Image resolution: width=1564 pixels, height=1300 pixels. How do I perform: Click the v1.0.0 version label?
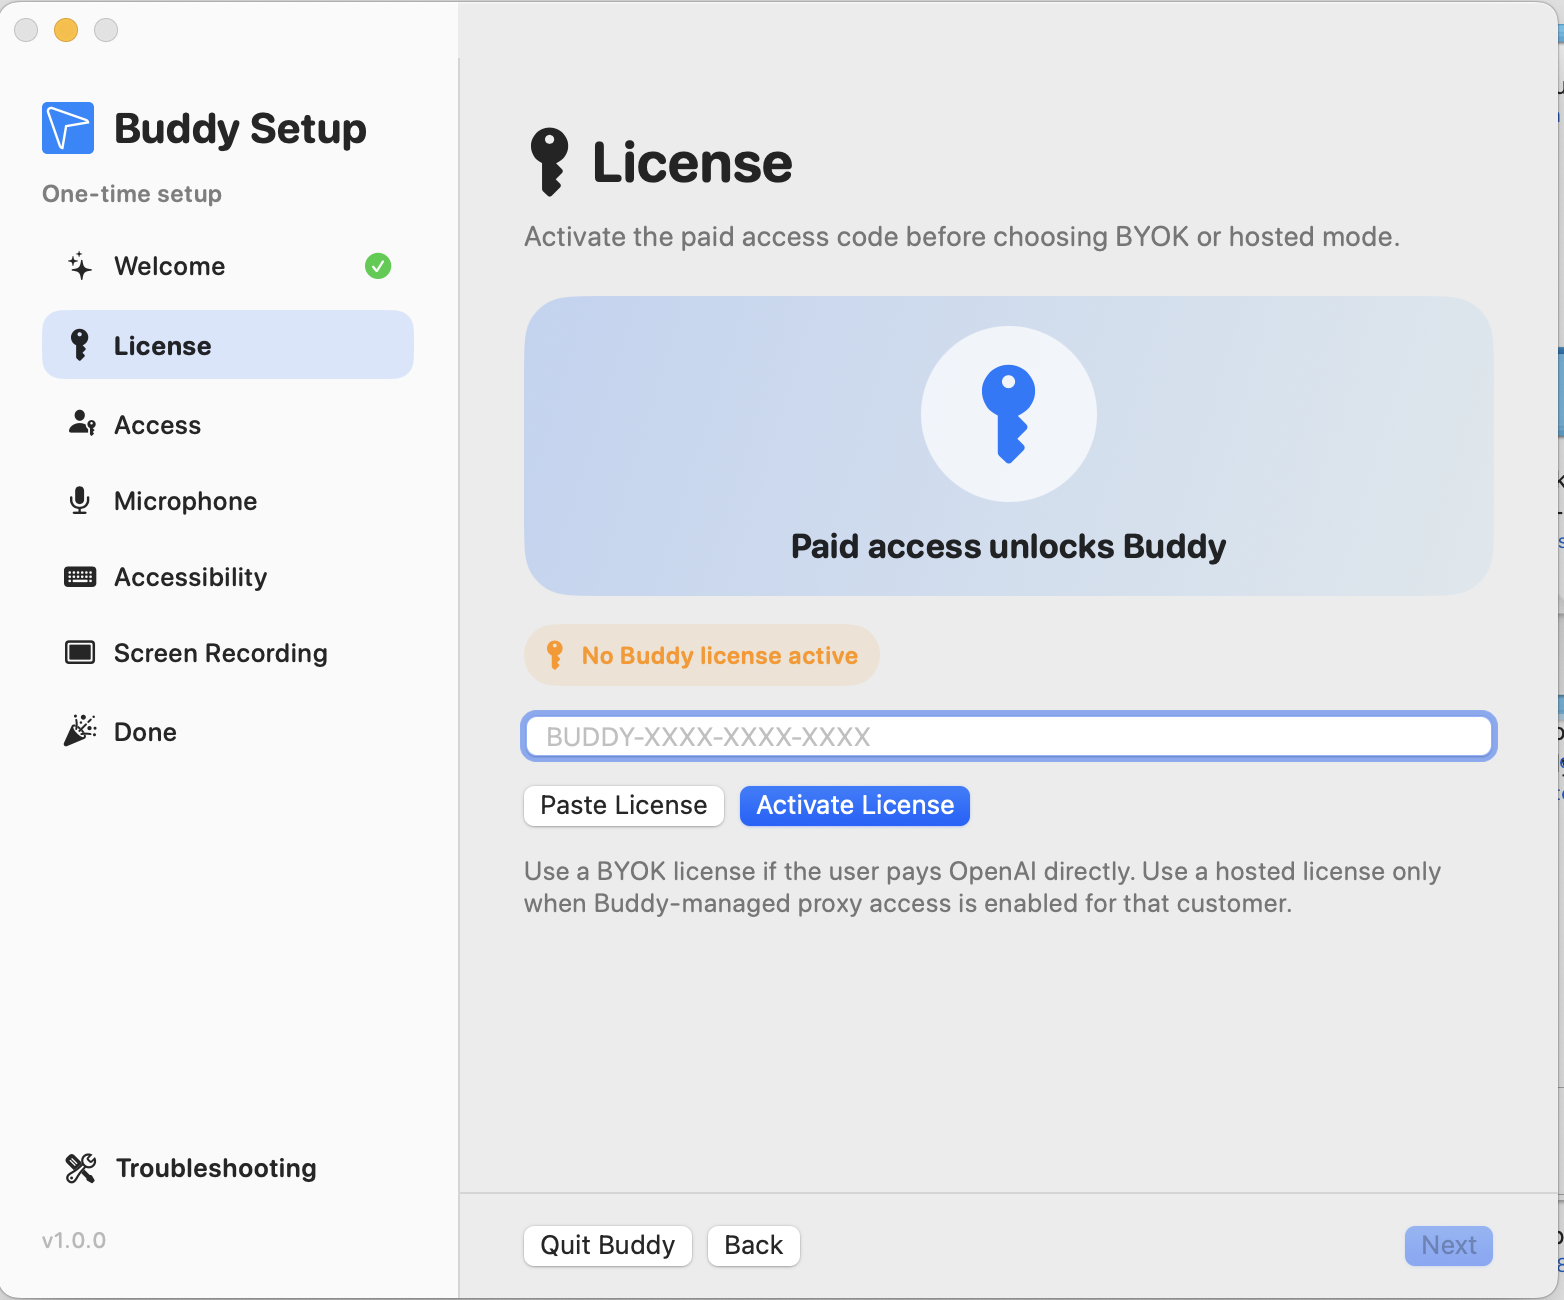(74, 1241)
